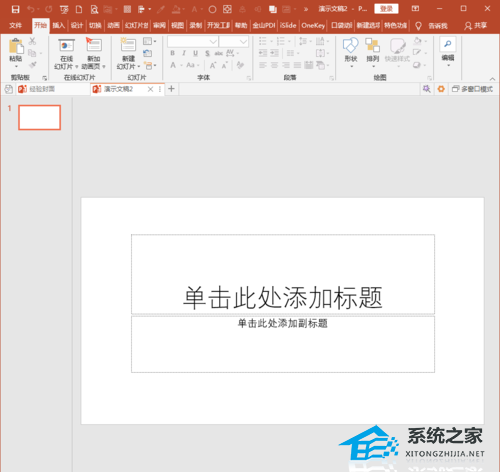This screenshot has width=500, height=472.
Task: Click orange gear settings icon in tab bar
Action: (441, 89)
